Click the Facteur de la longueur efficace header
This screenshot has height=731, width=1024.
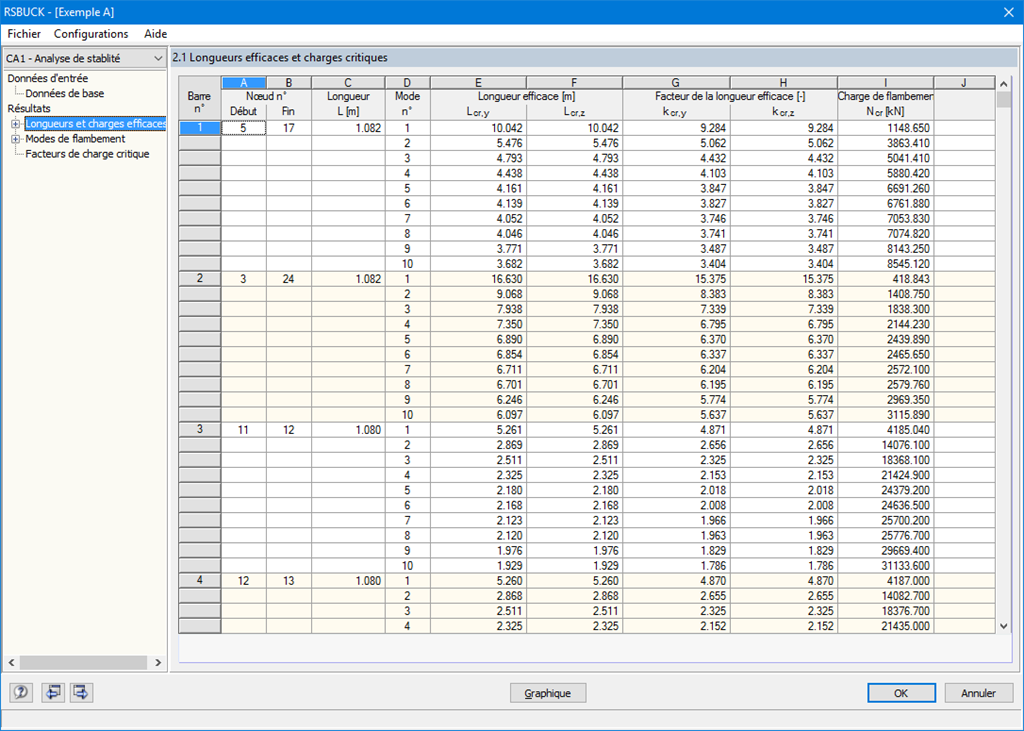[730, 96]
